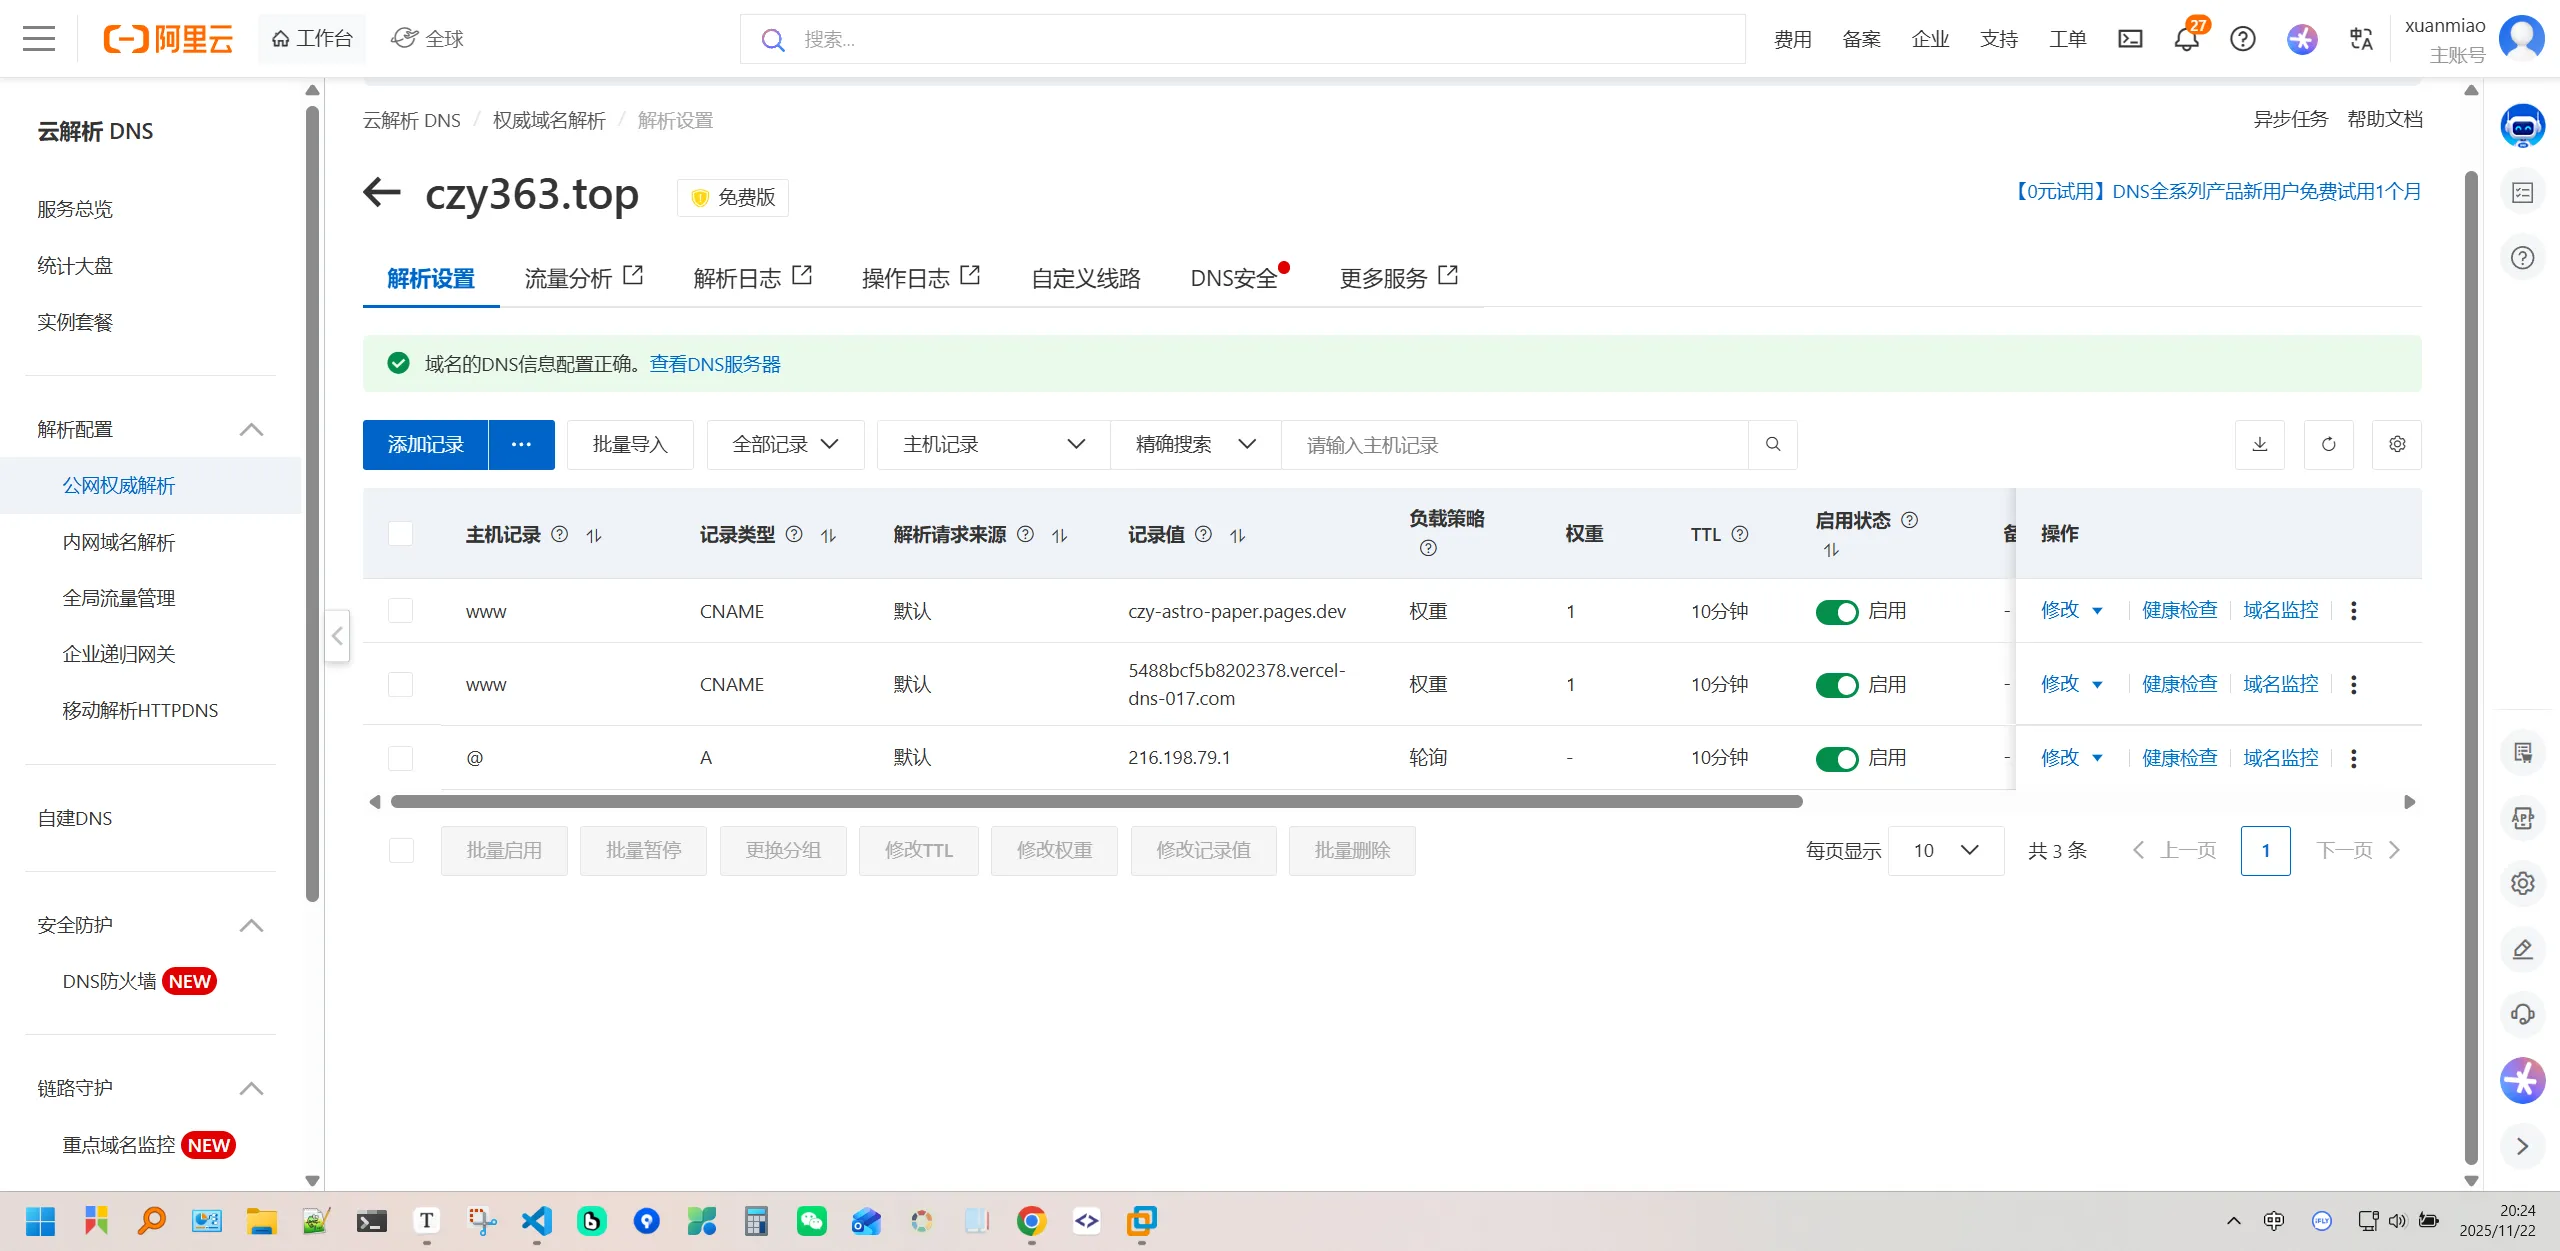Switch to the 自定义线路 tab

pyautogui.click(x=1085, y=279)
